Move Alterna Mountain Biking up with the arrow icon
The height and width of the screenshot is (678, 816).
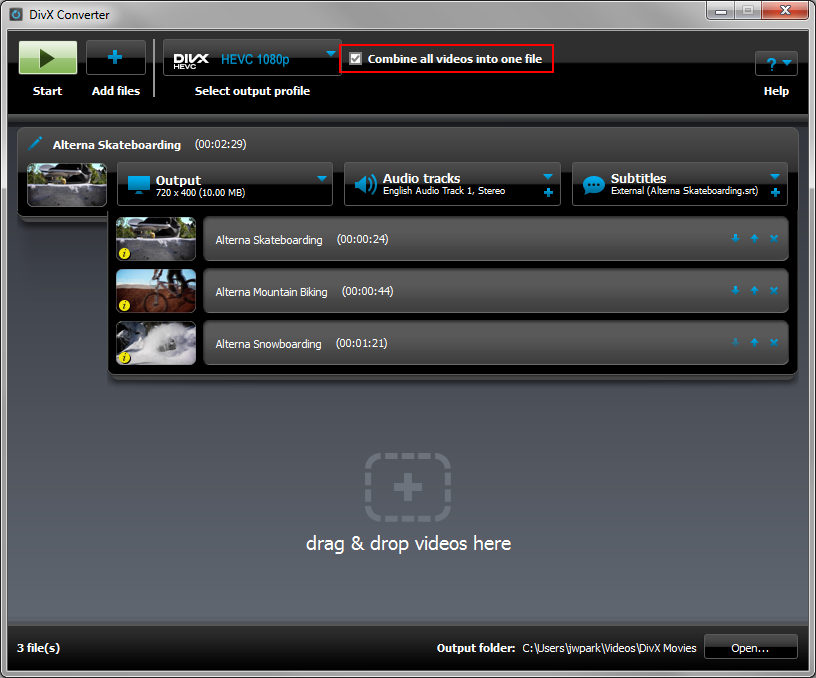pos(754,290)
